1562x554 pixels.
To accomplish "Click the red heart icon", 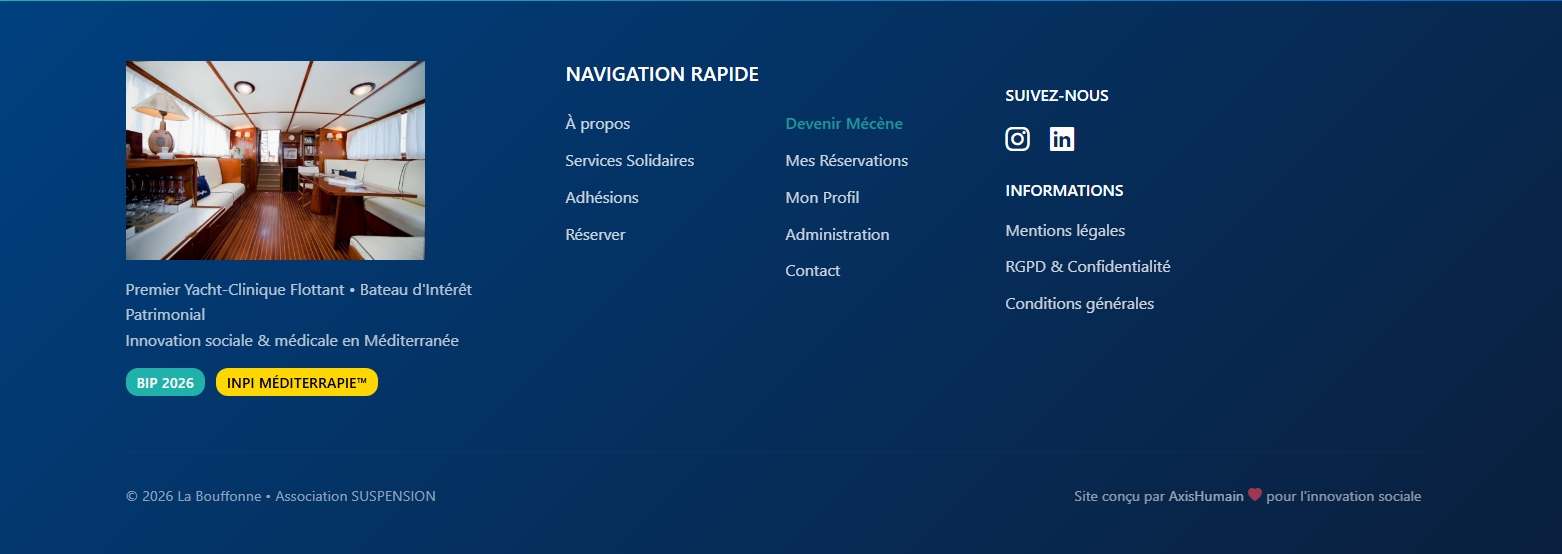I will click(1255, 495).
